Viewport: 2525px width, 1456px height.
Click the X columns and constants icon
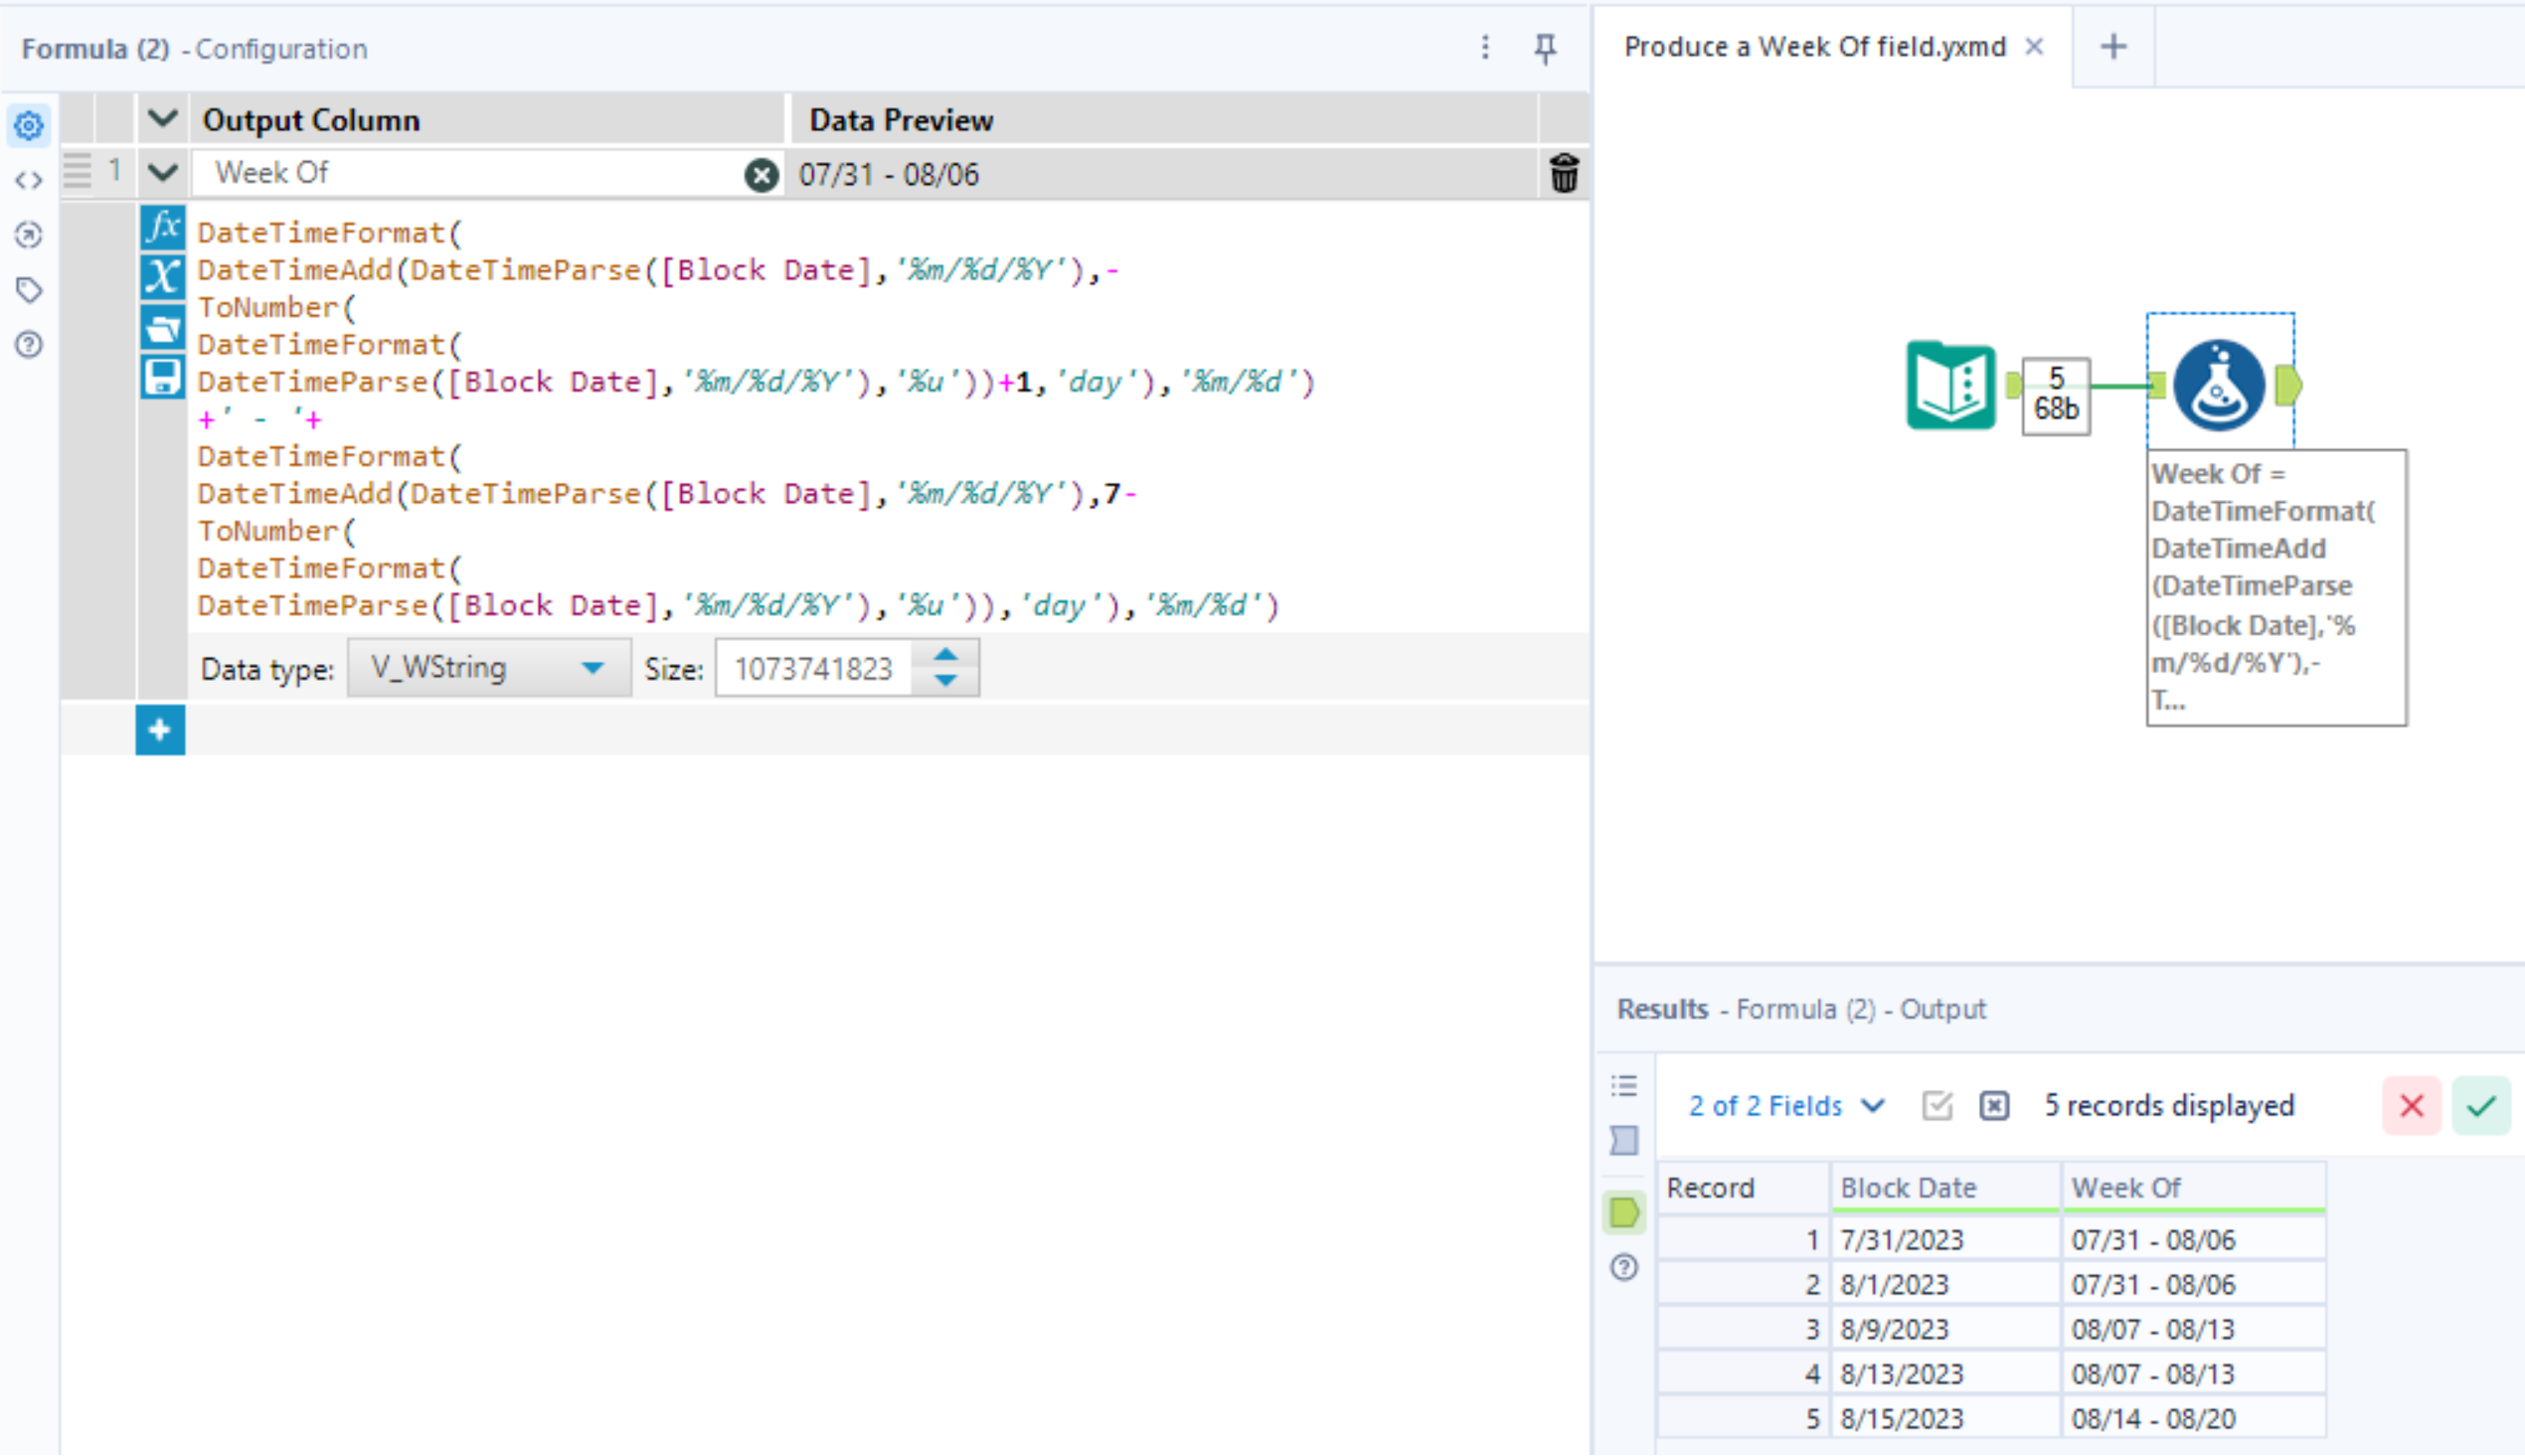coord(162,277)
